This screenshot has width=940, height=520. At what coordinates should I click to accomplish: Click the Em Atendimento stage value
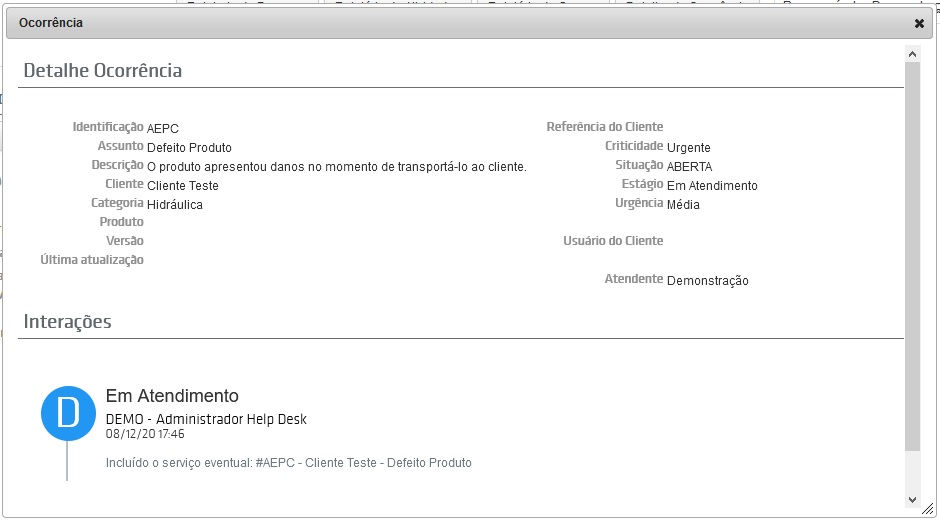coord(712,186)
